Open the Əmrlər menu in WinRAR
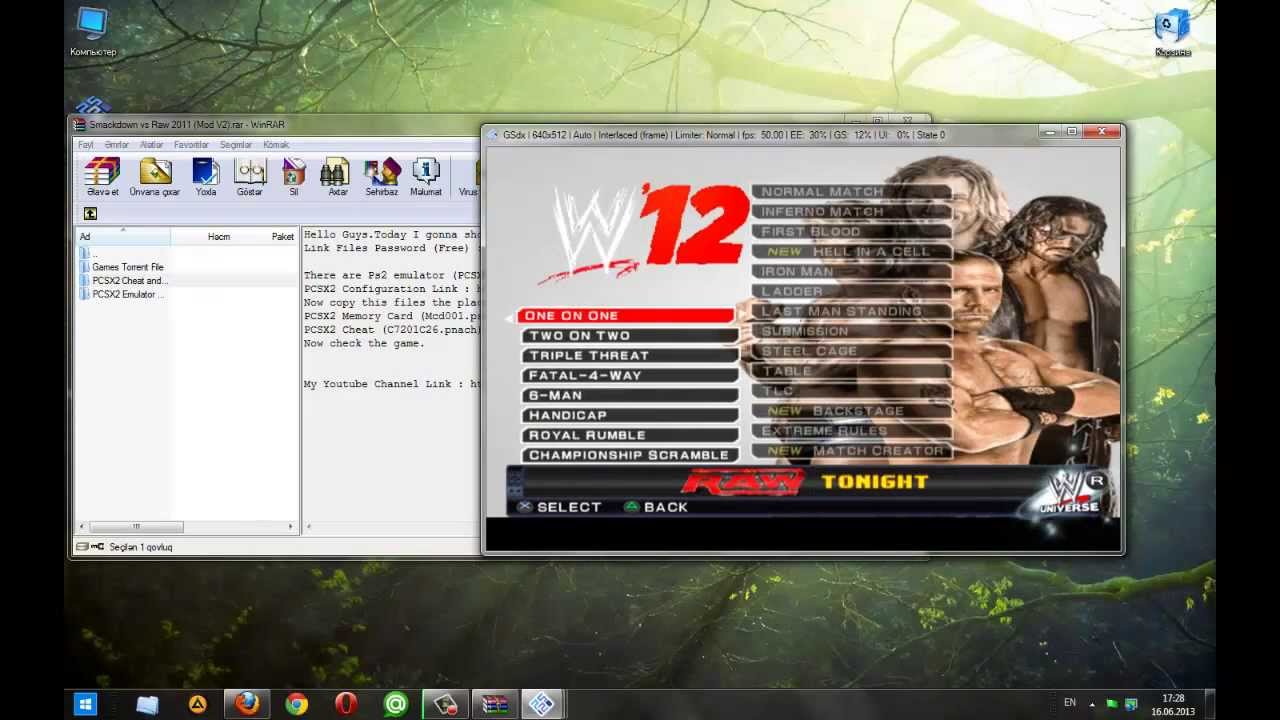The height and width of the screenshot is (720, 1280). tap(117, 144)
